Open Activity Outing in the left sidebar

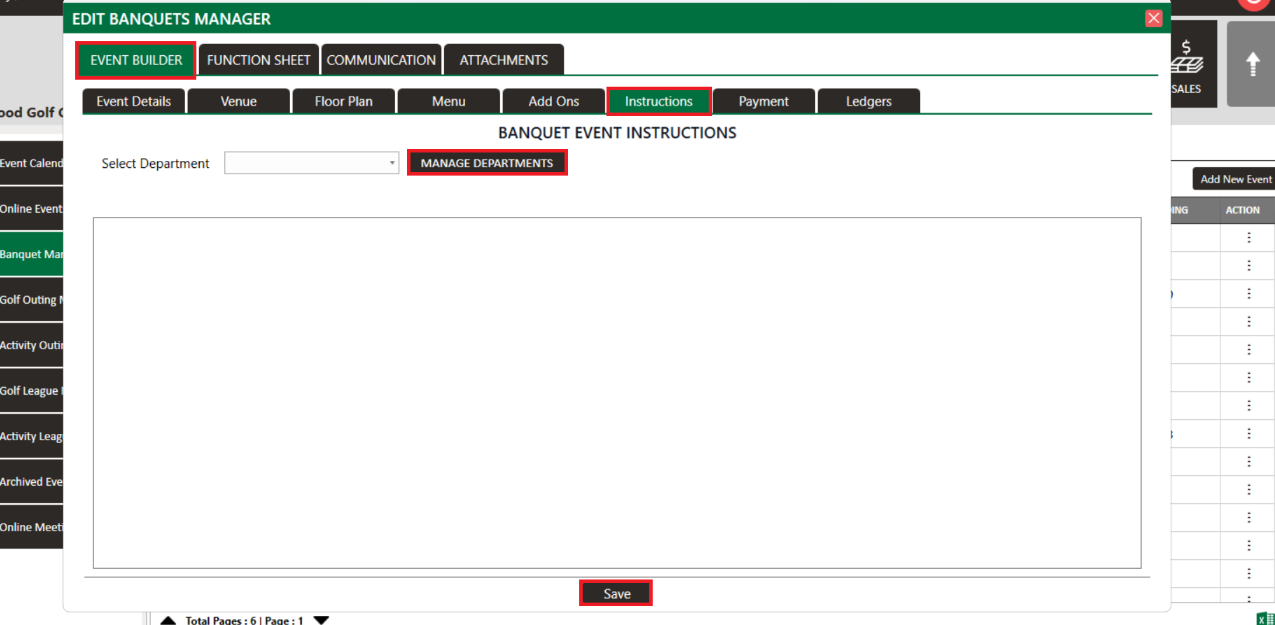(x=31, y=345)
